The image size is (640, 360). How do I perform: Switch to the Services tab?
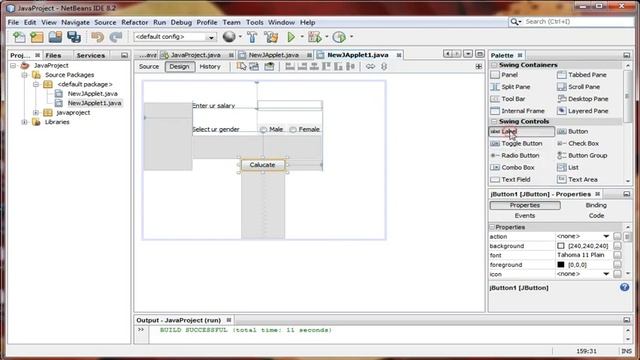[x=91, y=56]
